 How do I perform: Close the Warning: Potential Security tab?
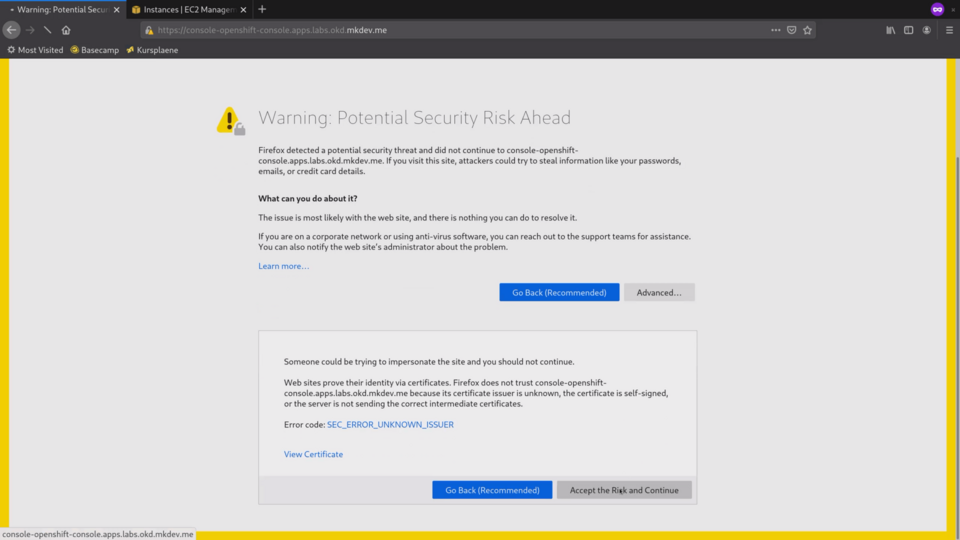[116, 10]
